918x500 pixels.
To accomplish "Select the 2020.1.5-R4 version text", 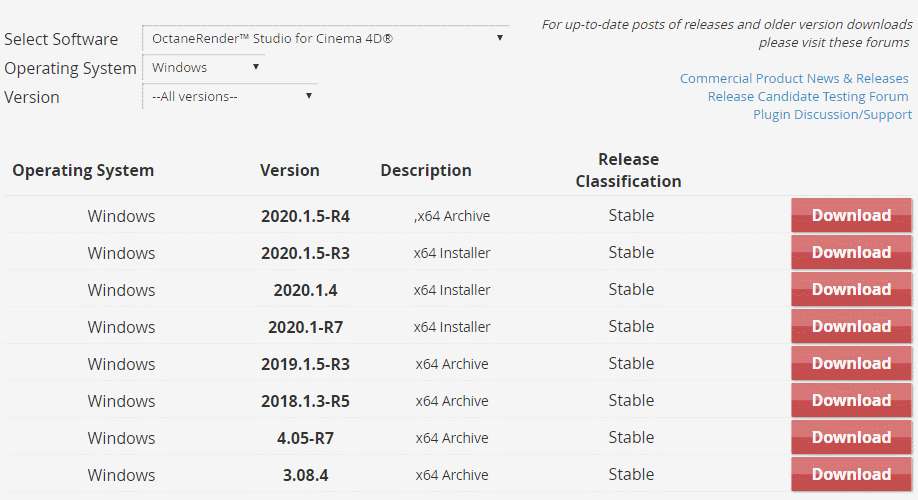I will [305, 217].
